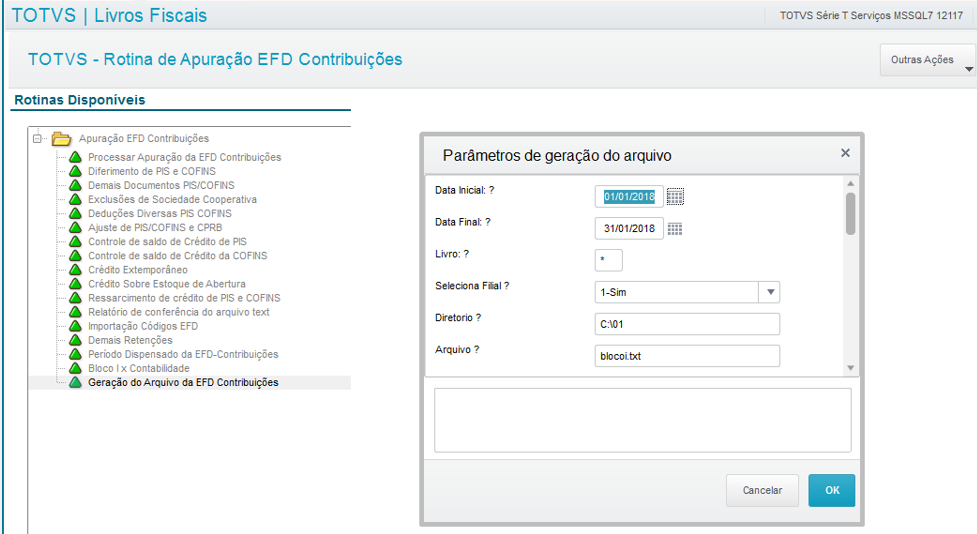Open the Outras Ações menu
The width and height of the screenshot is (977, 534).
(927, 60)
